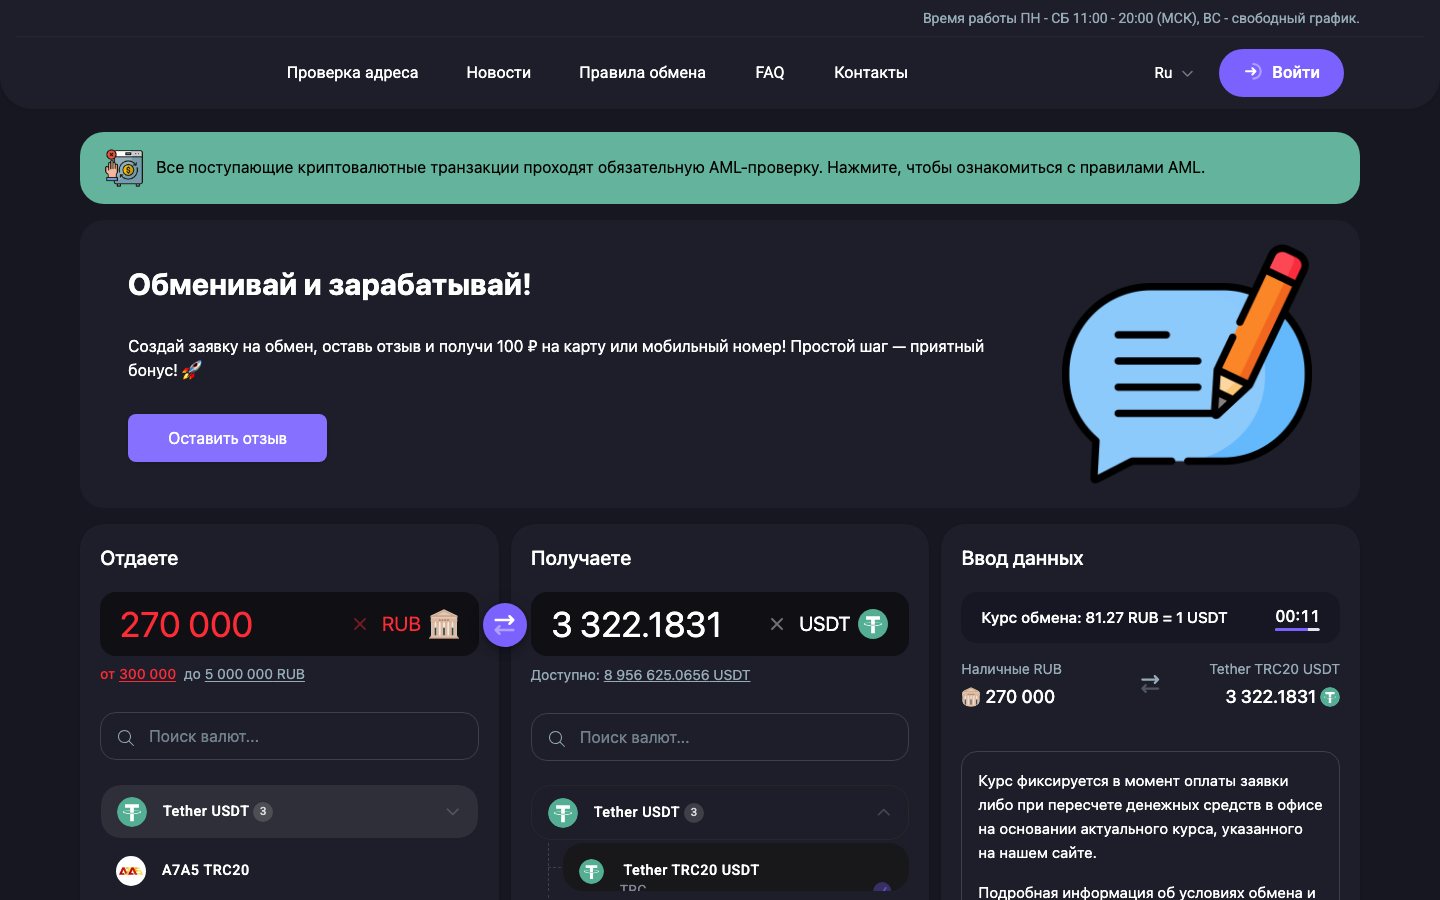Click the Оставить отзыв button
Image resolution: width=1440 pixels, height=900 pixels.
(x=227, y=438)
